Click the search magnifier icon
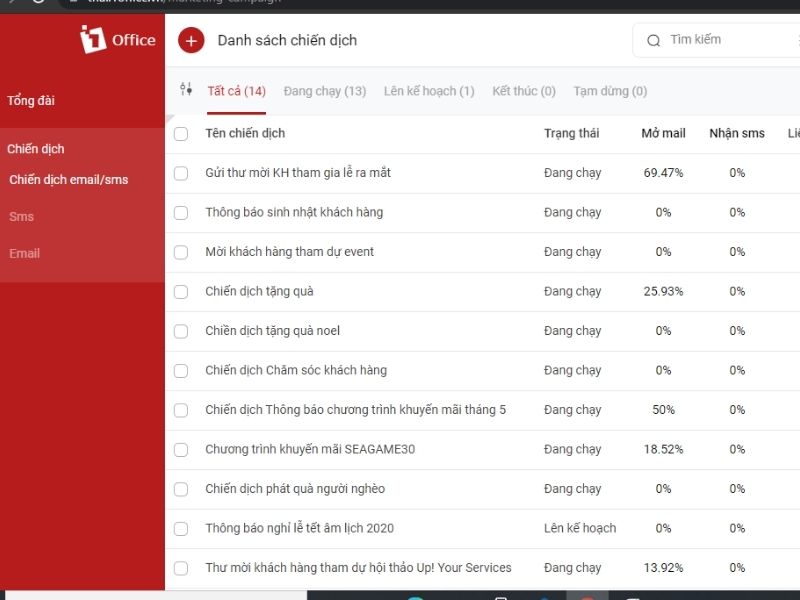This screenshot has height=600, width=800. pos(654,40)
